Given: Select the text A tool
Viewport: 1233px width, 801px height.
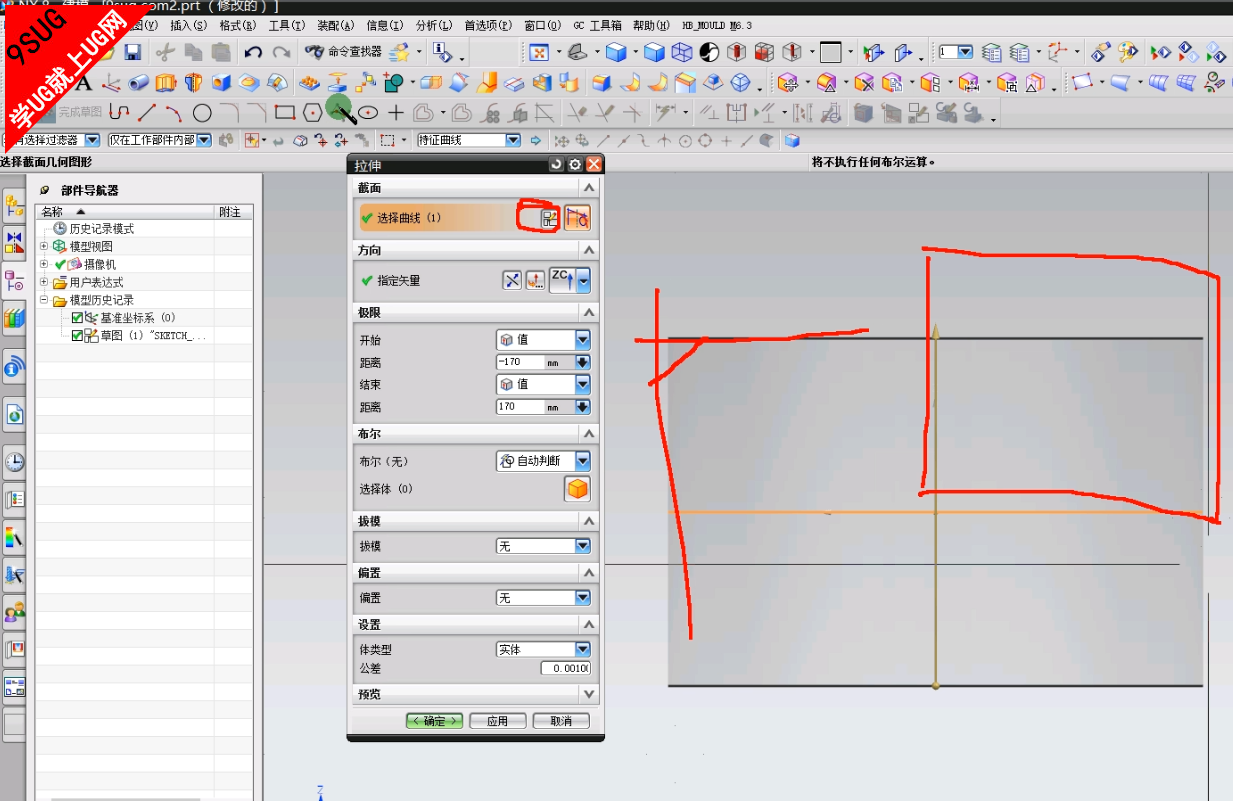Looking at the screenshot, I should tap(84, 83).
